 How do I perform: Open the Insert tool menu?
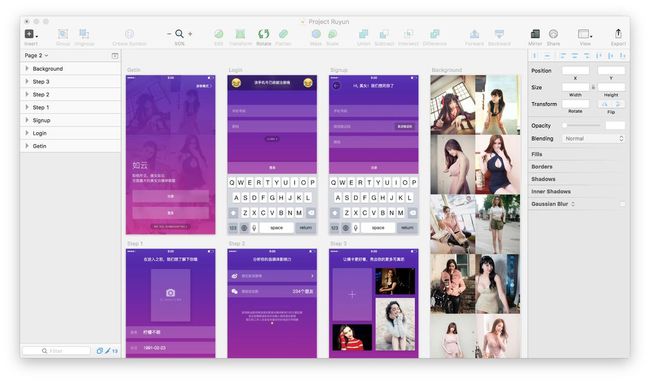tap(30, 34)
